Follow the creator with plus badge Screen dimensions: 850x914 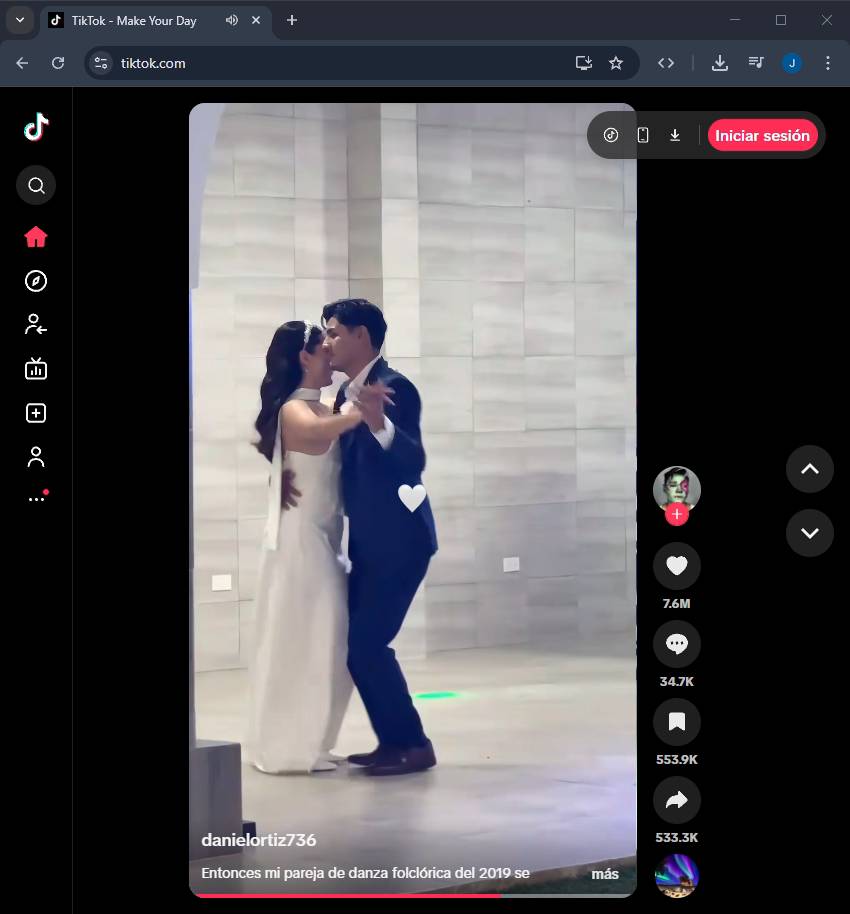point(677,515)
